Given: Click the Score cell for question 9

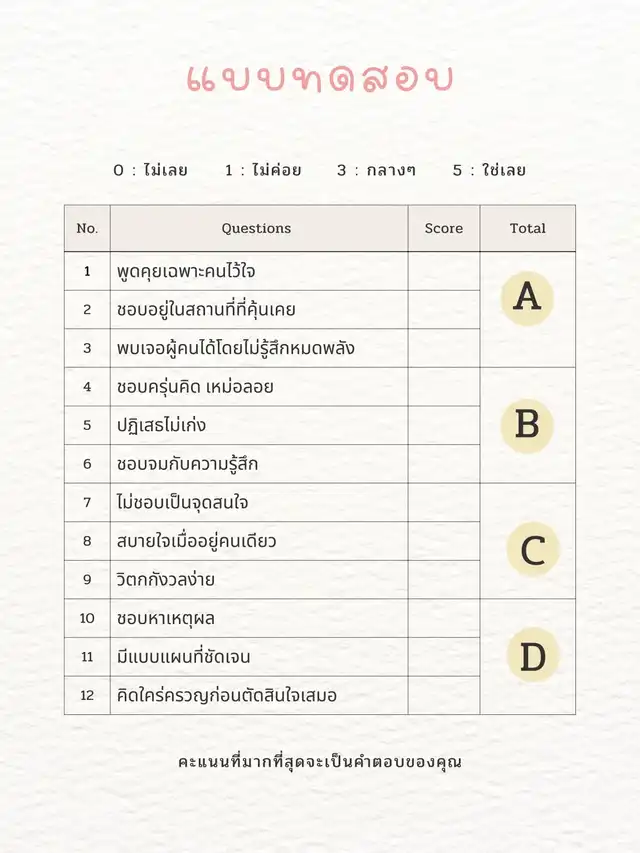Looking at the screenshot, I should click(x=443, y=579).
